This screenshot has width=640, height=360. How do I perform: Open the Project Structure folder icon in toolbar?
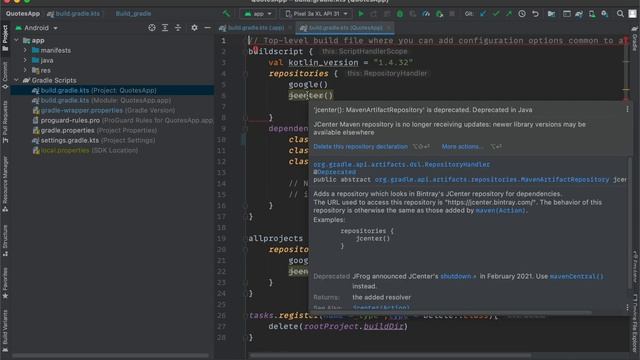[551, 14]
